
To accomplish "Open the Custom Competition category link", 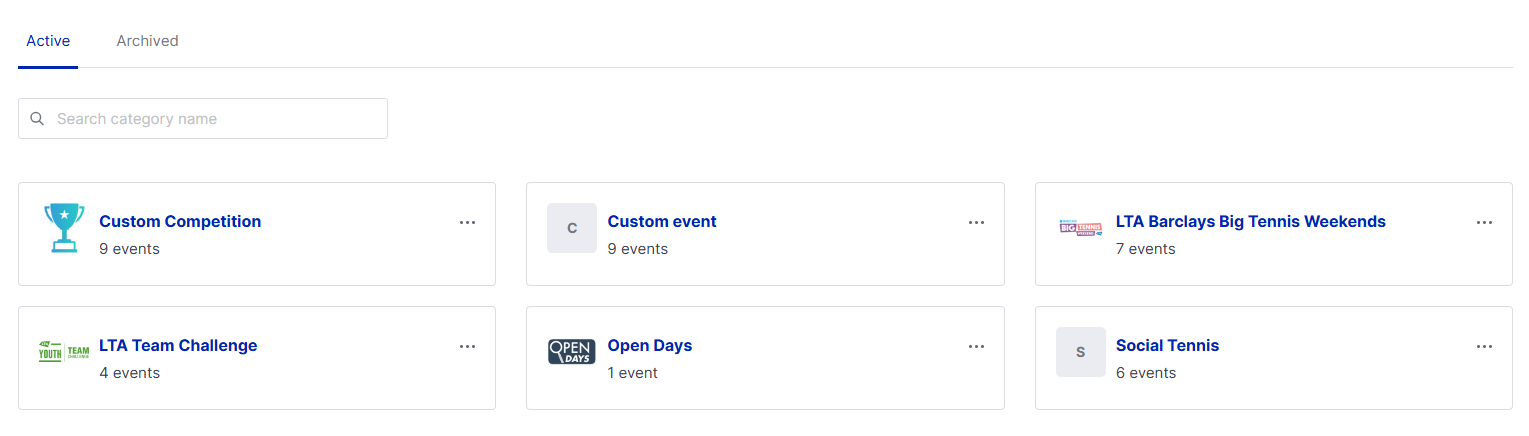I will pyautogui.click(x=180, y=222).
